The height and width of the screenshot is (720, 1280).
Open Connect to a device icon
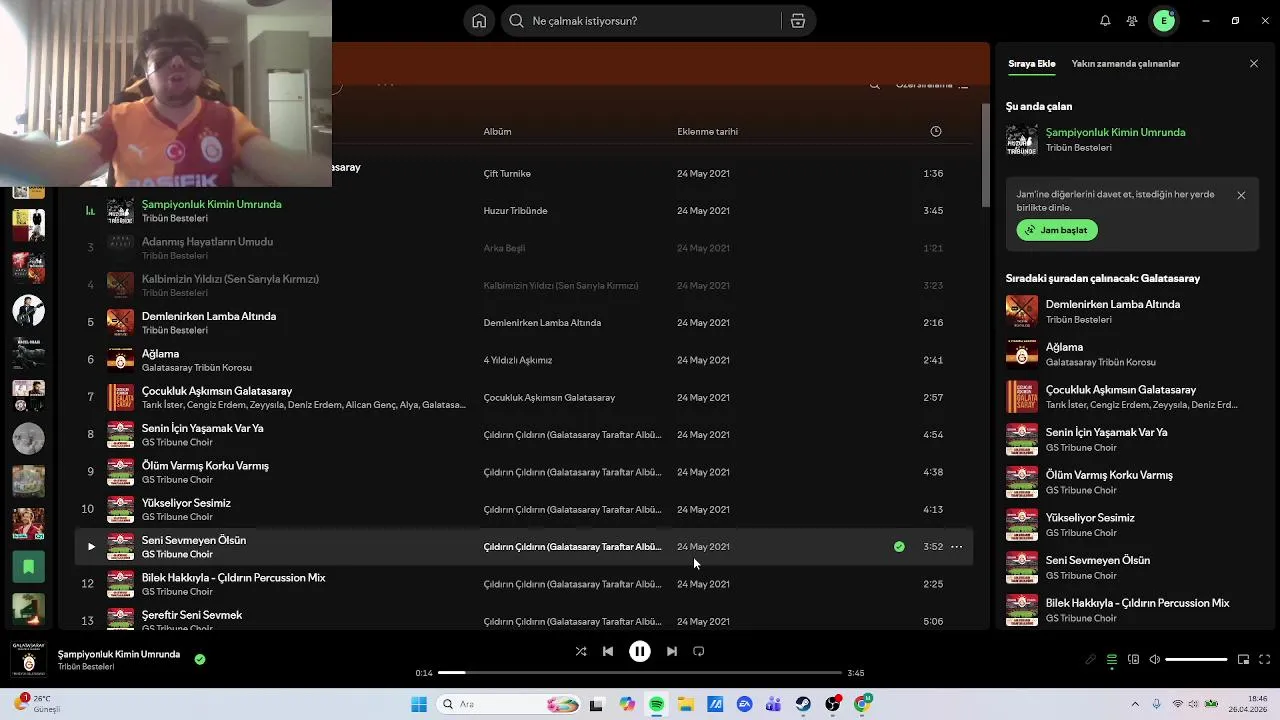[x=1133, y=660]
